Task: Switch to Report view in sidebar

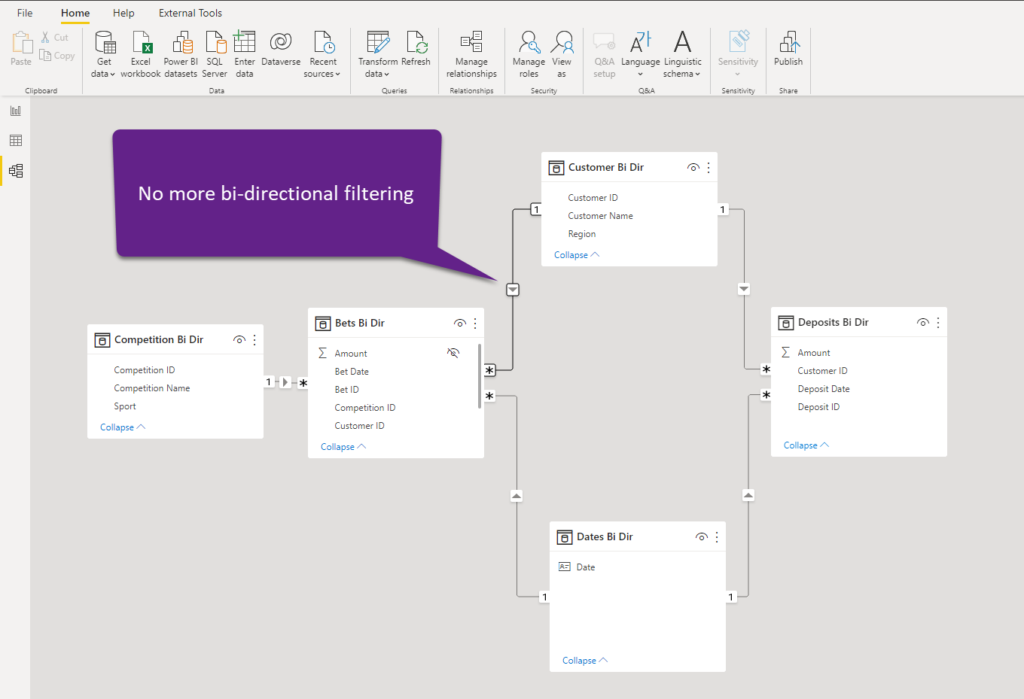Action: 16,111
